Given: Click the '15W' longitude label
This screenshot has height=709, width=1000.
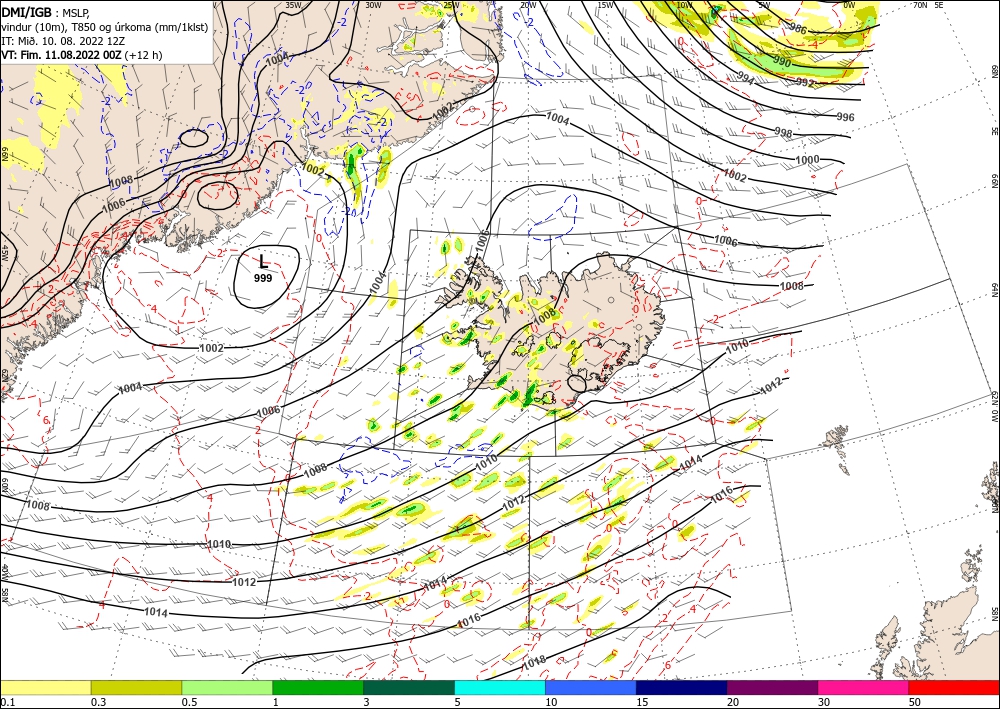Looking at the screenshot, I should (605, 5).
